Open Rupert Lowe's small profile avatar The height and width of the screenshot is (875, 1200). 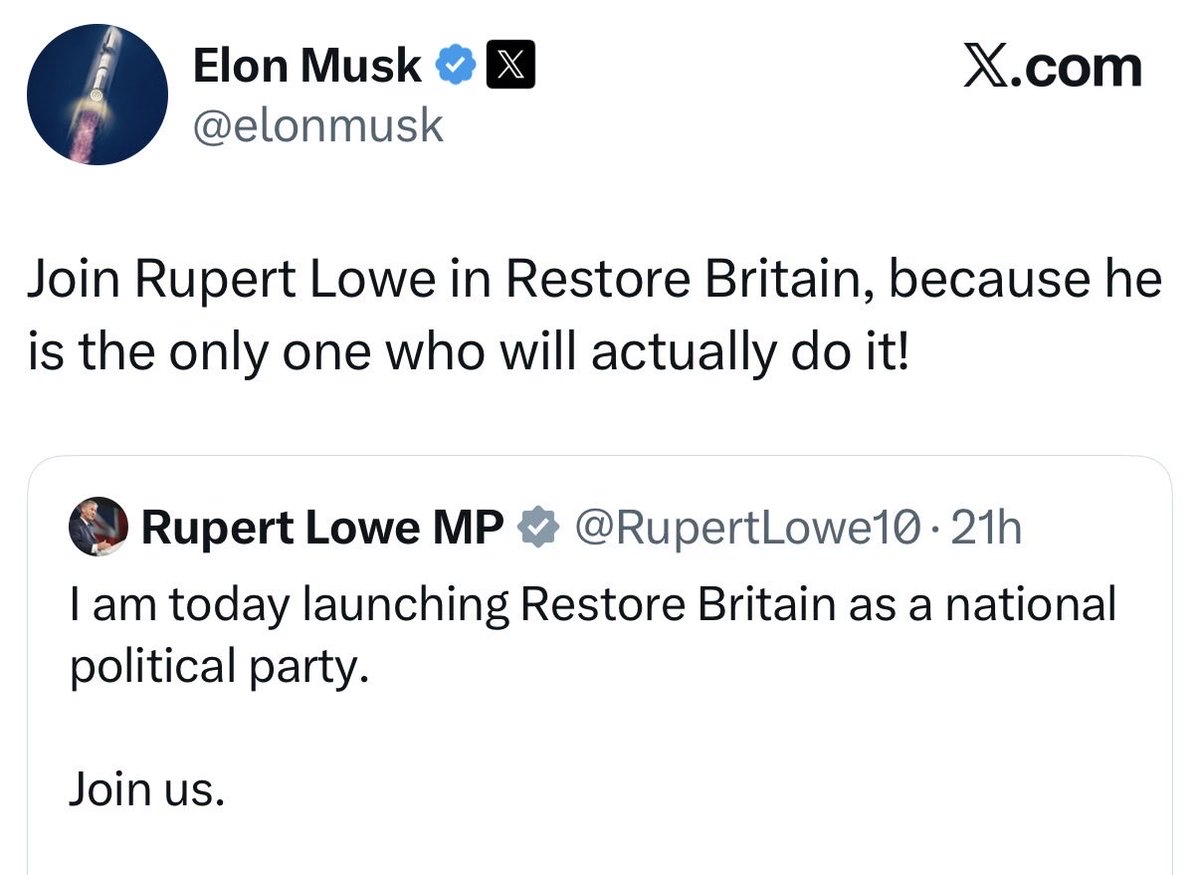(x=98, y=527)
